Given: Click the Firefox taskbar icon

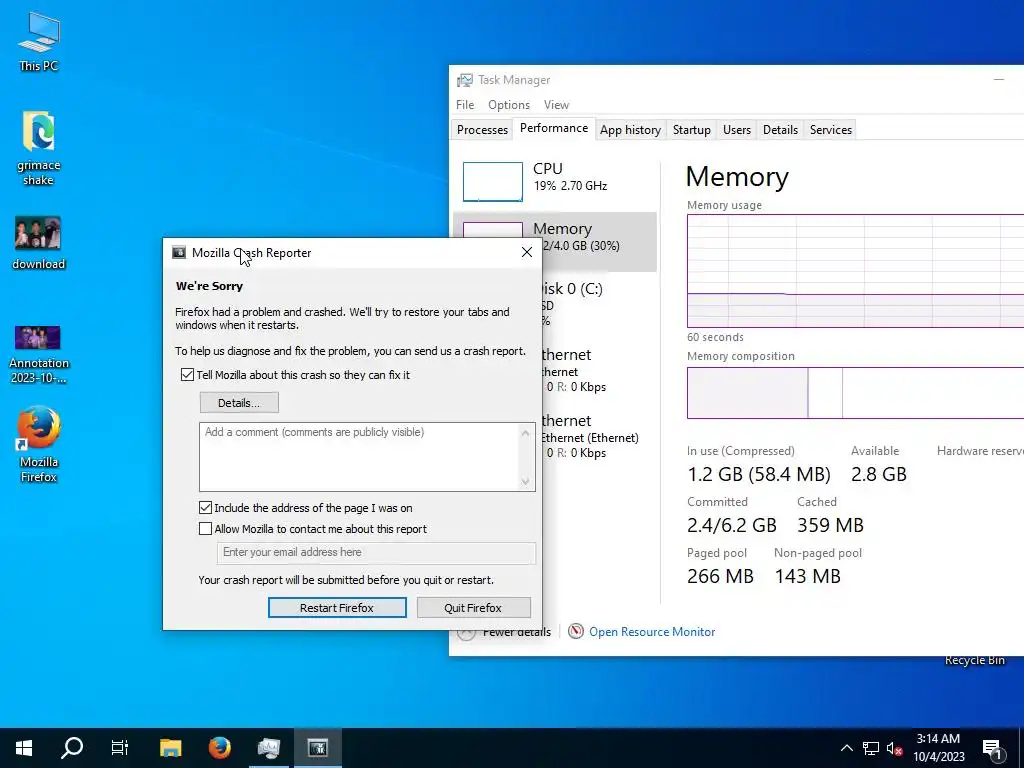Looking at the screenshot, I should pos(219,748).
